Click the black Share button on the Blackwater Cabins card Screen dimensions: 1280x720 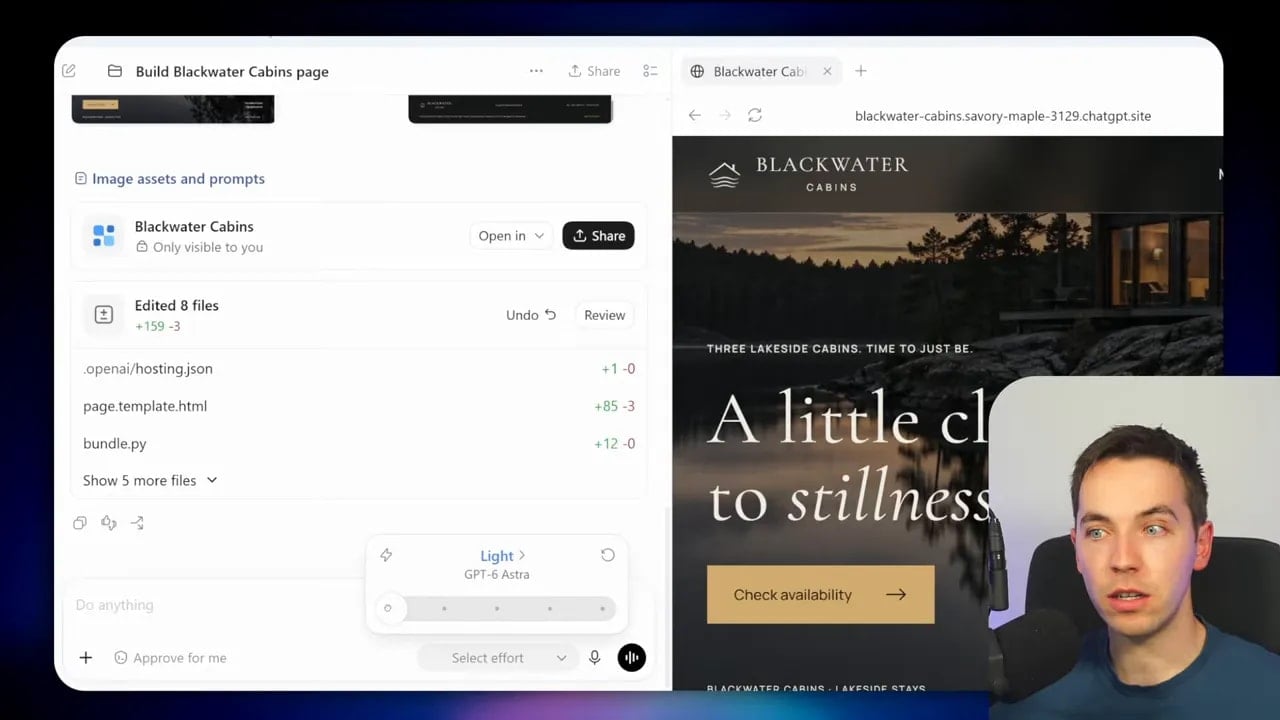[598, 236]
